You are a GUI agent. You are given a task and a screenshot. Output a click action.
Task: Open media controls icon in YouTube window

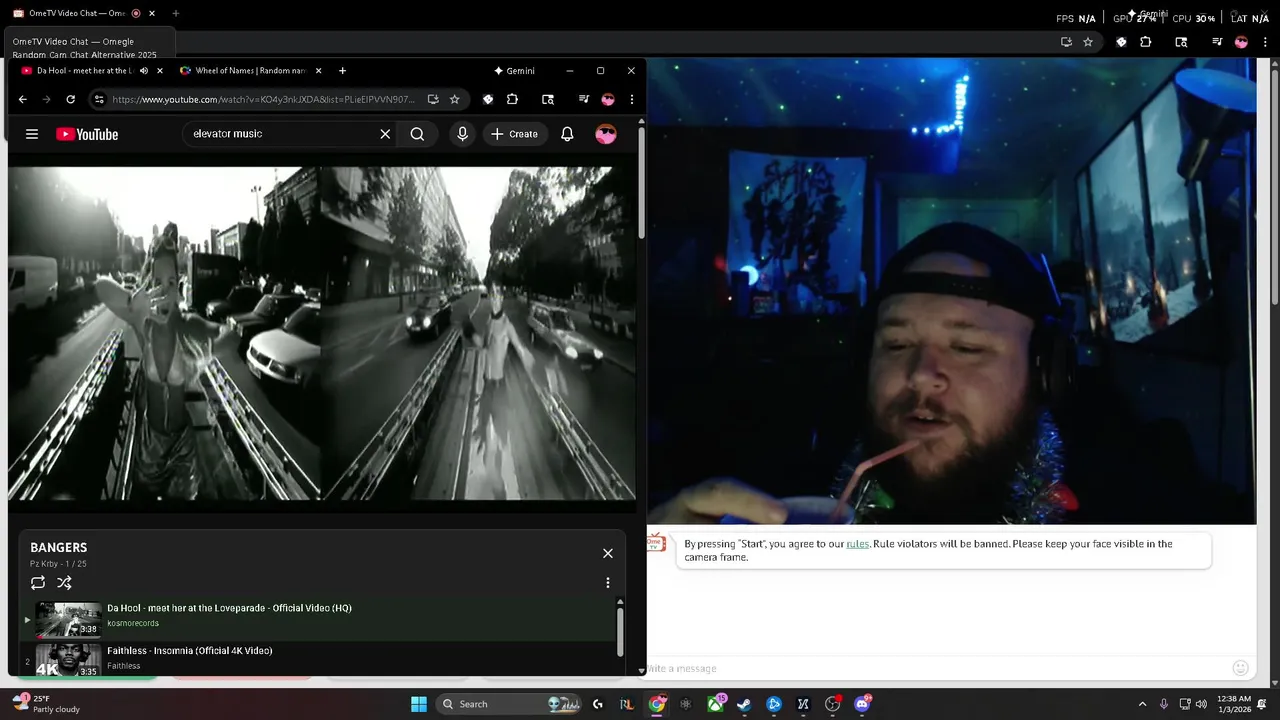point(583,99)
